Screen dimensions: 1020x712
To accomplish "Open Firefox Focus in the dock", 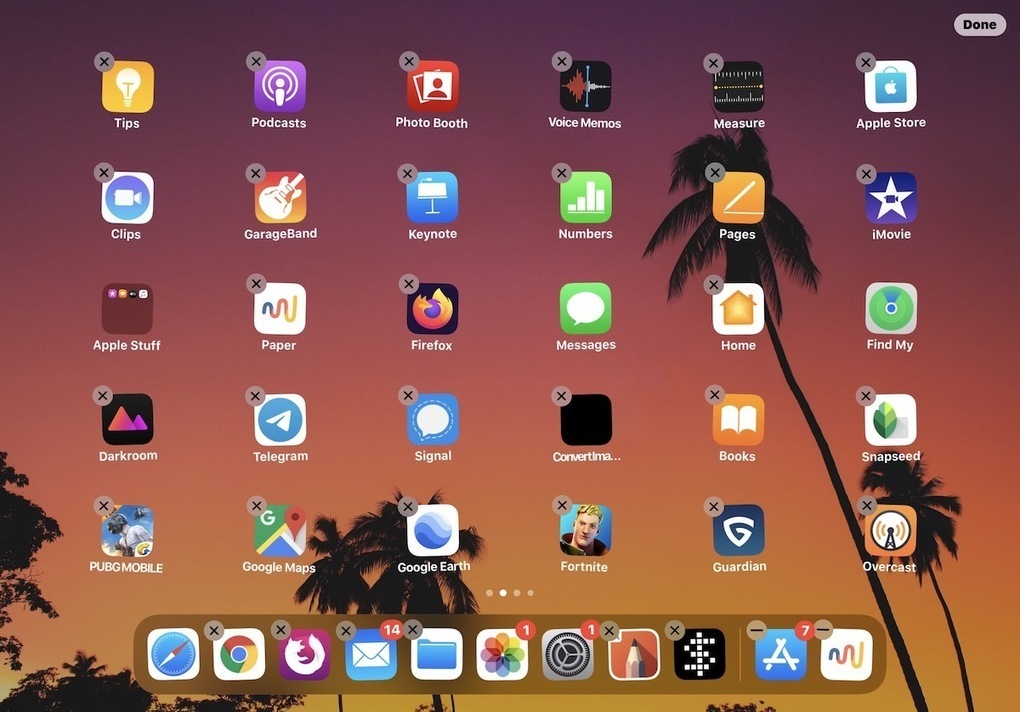I will (x=304, y=654).
